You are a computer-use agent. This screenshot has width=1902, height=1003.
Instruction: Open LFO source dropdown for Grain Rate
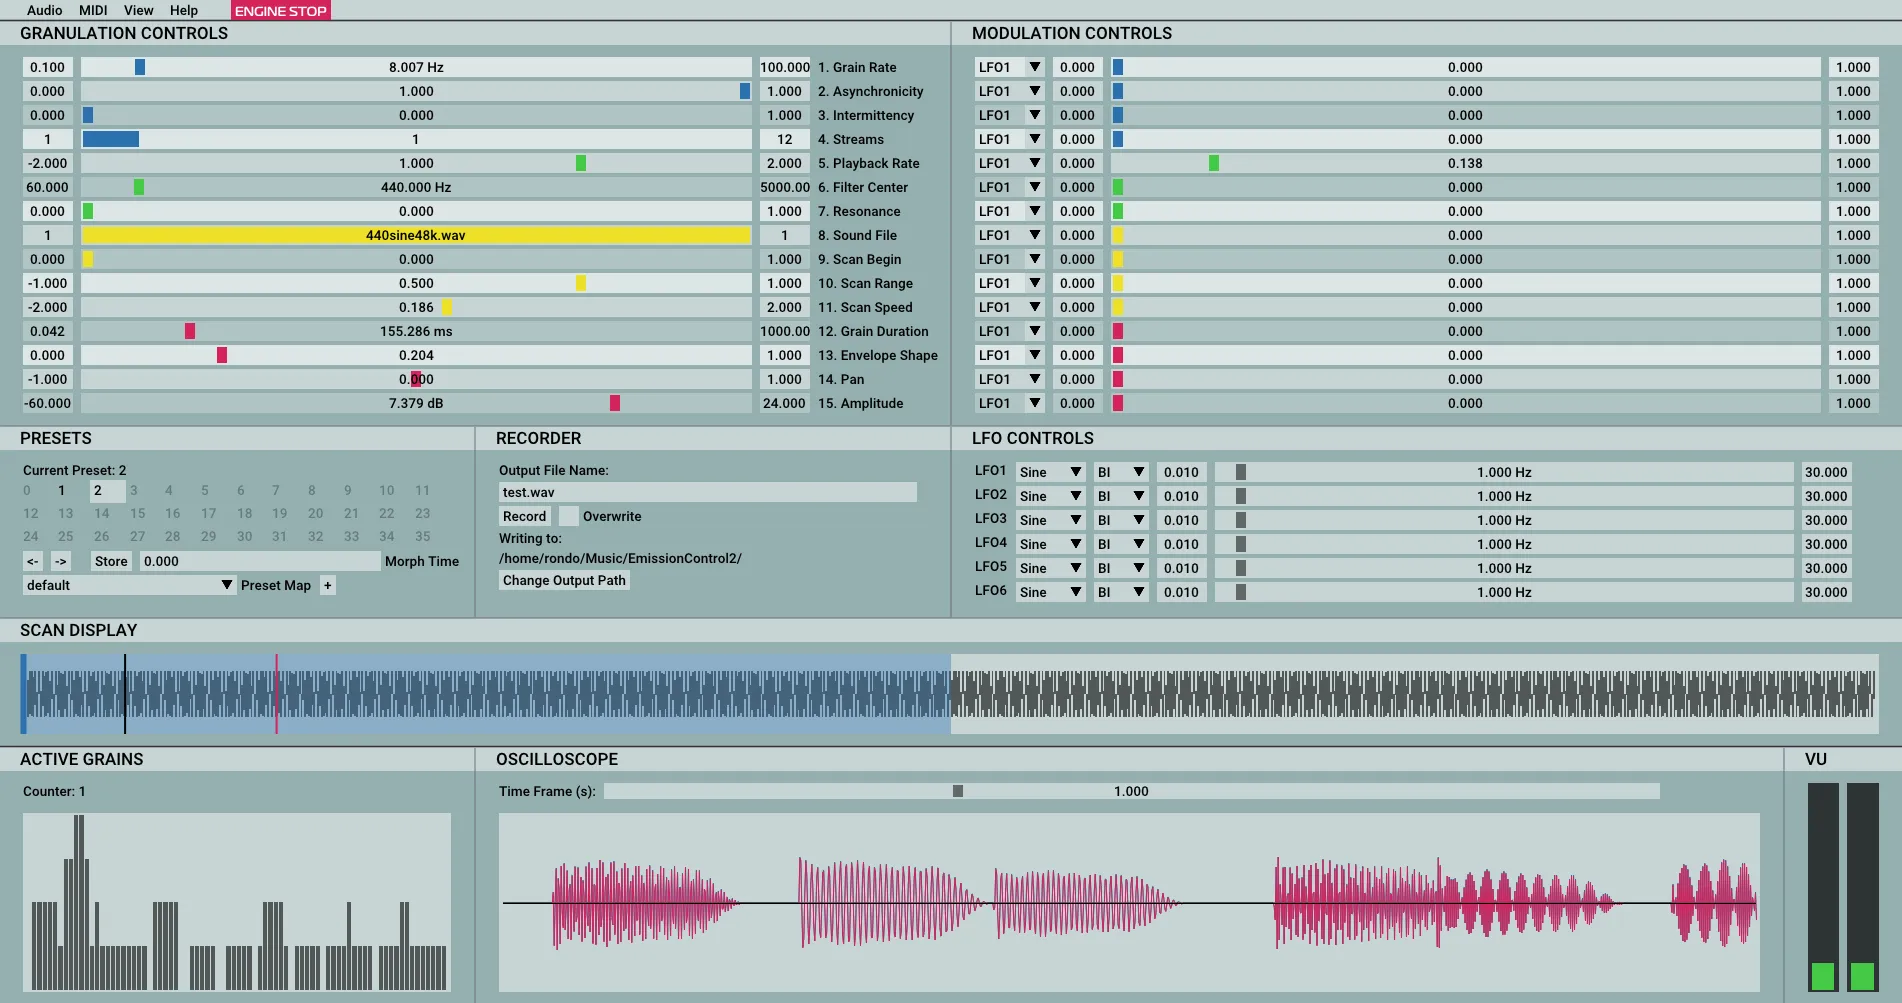click(1009, 67)
